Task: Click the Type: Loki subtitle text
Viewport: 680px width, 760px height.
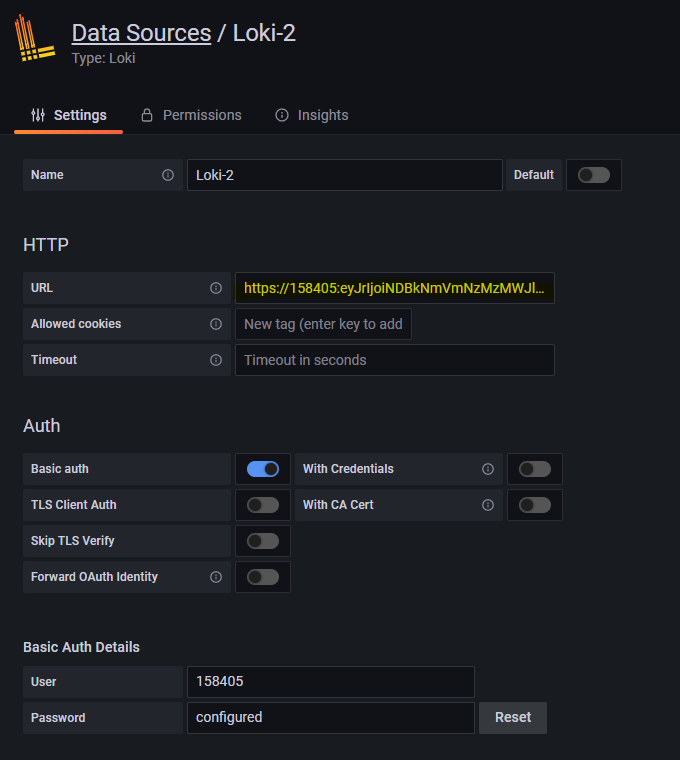Action: (x=104, y=58)
